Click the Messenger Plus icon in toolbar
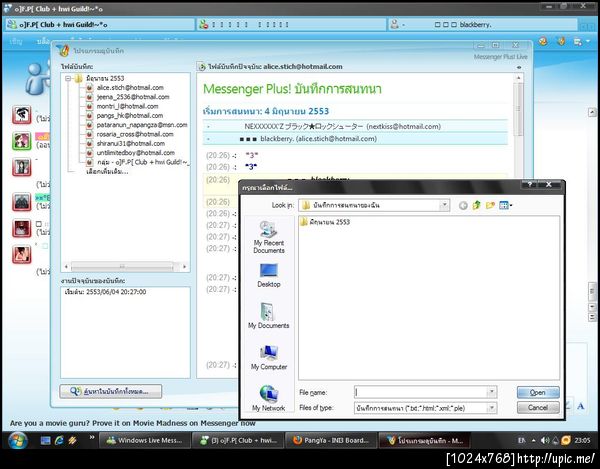Screen dimensions: 600x469 point(561,41)
